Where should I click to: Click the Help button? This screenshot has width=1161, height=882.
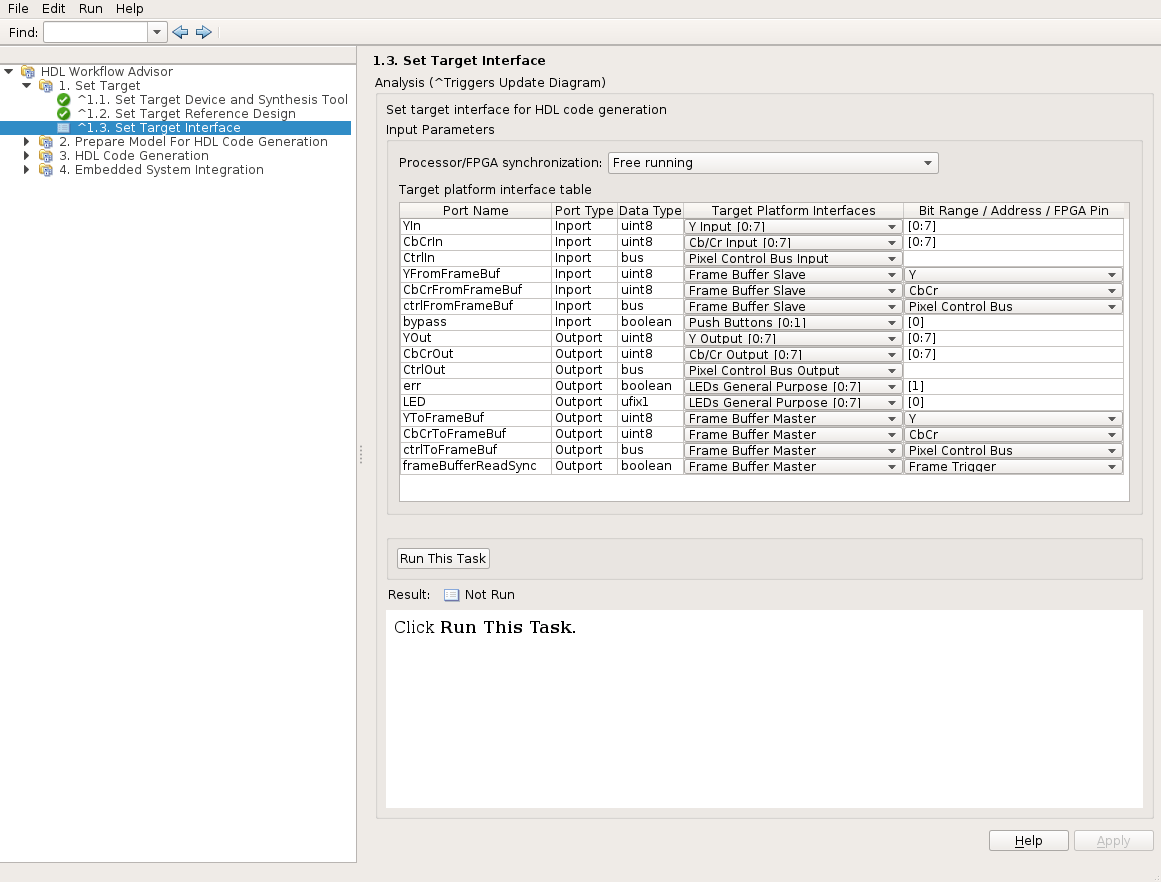(1028, 841)
